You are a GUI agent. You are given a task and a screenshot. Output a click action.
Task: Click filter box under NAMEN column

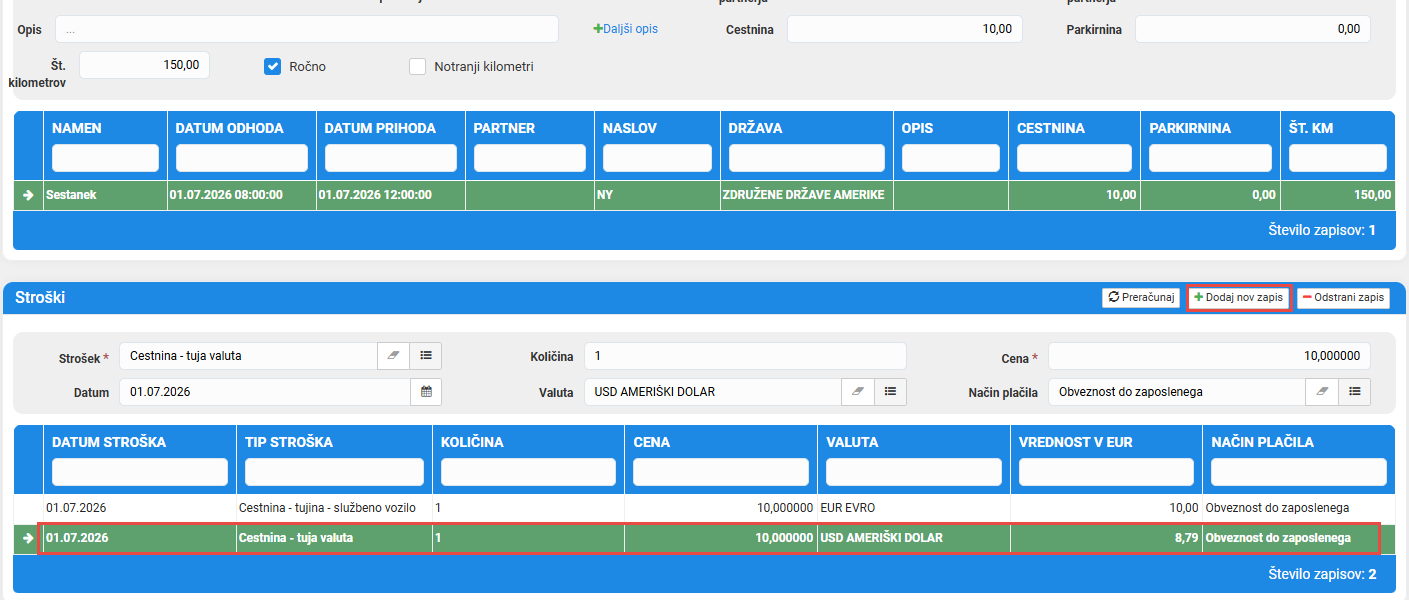click(x=105, y=158)
